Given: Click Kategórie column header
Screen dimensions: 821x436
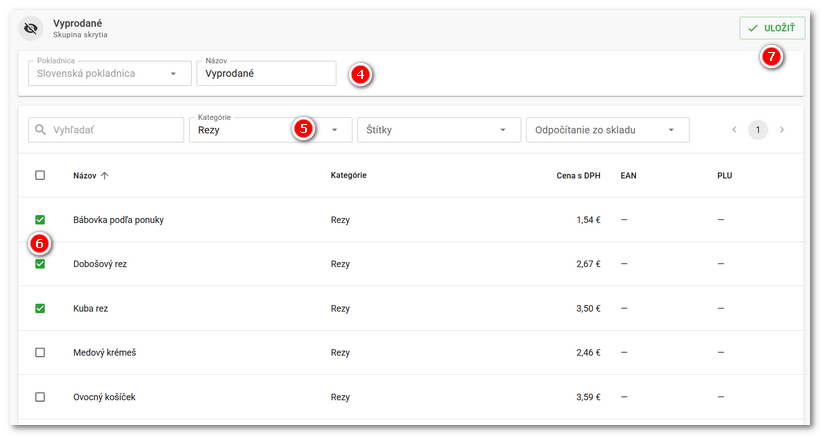Looking at the screenshot, I should 348,175.
